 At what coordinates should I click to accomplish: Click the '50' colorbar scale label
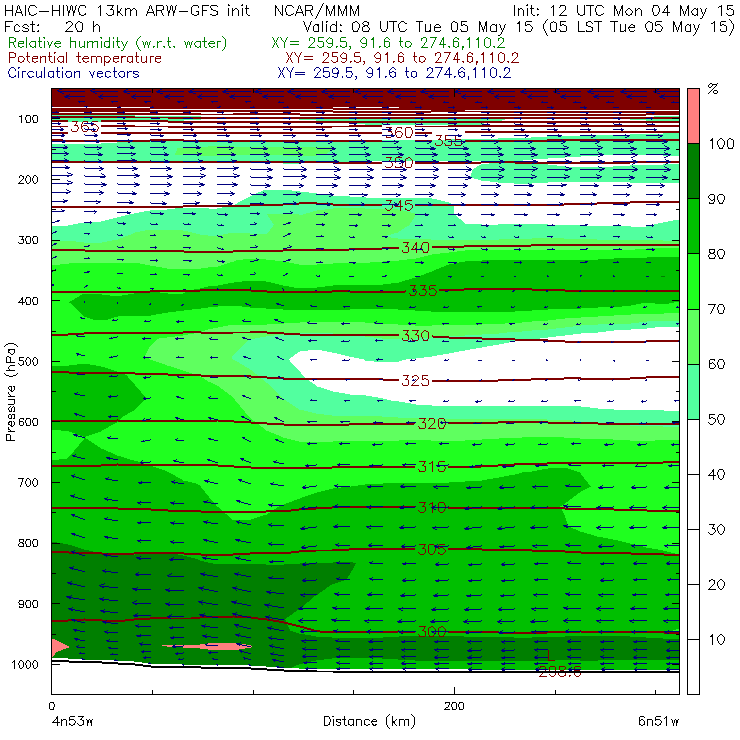pos(716,419)
